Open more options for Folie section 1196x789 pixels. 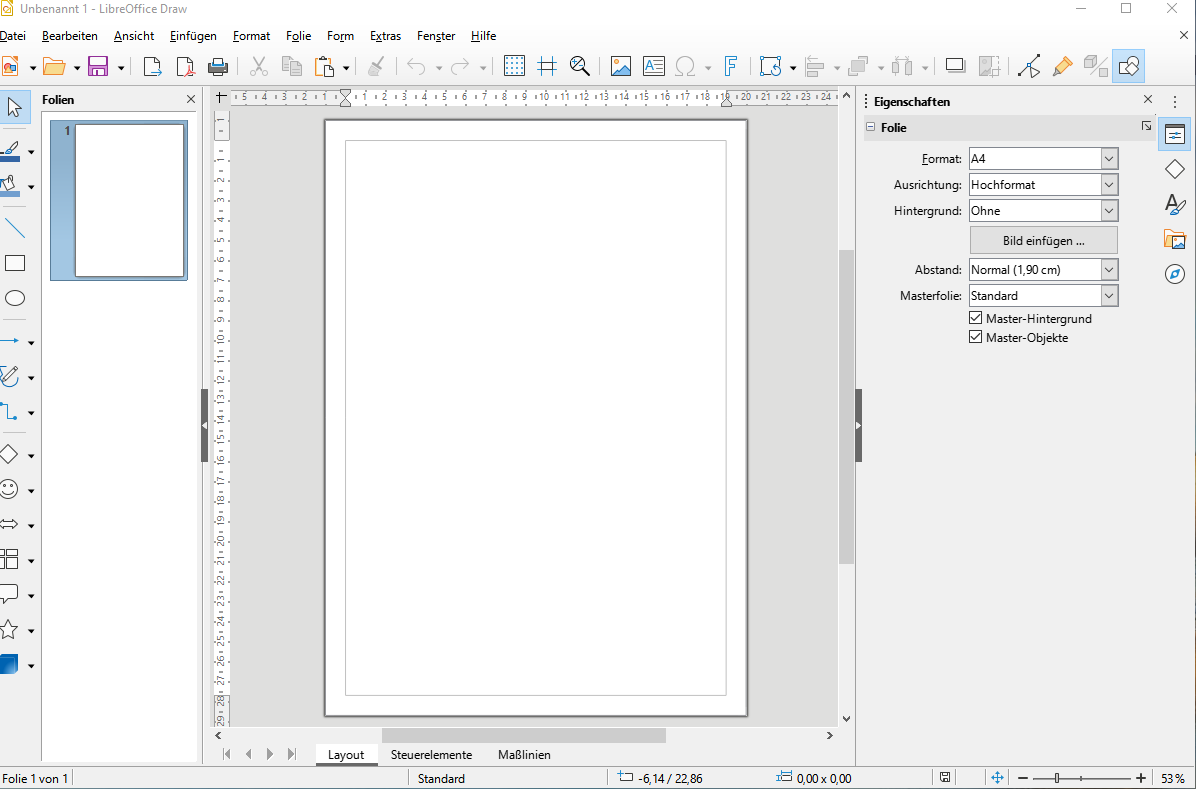click(x=1146, y=127)
